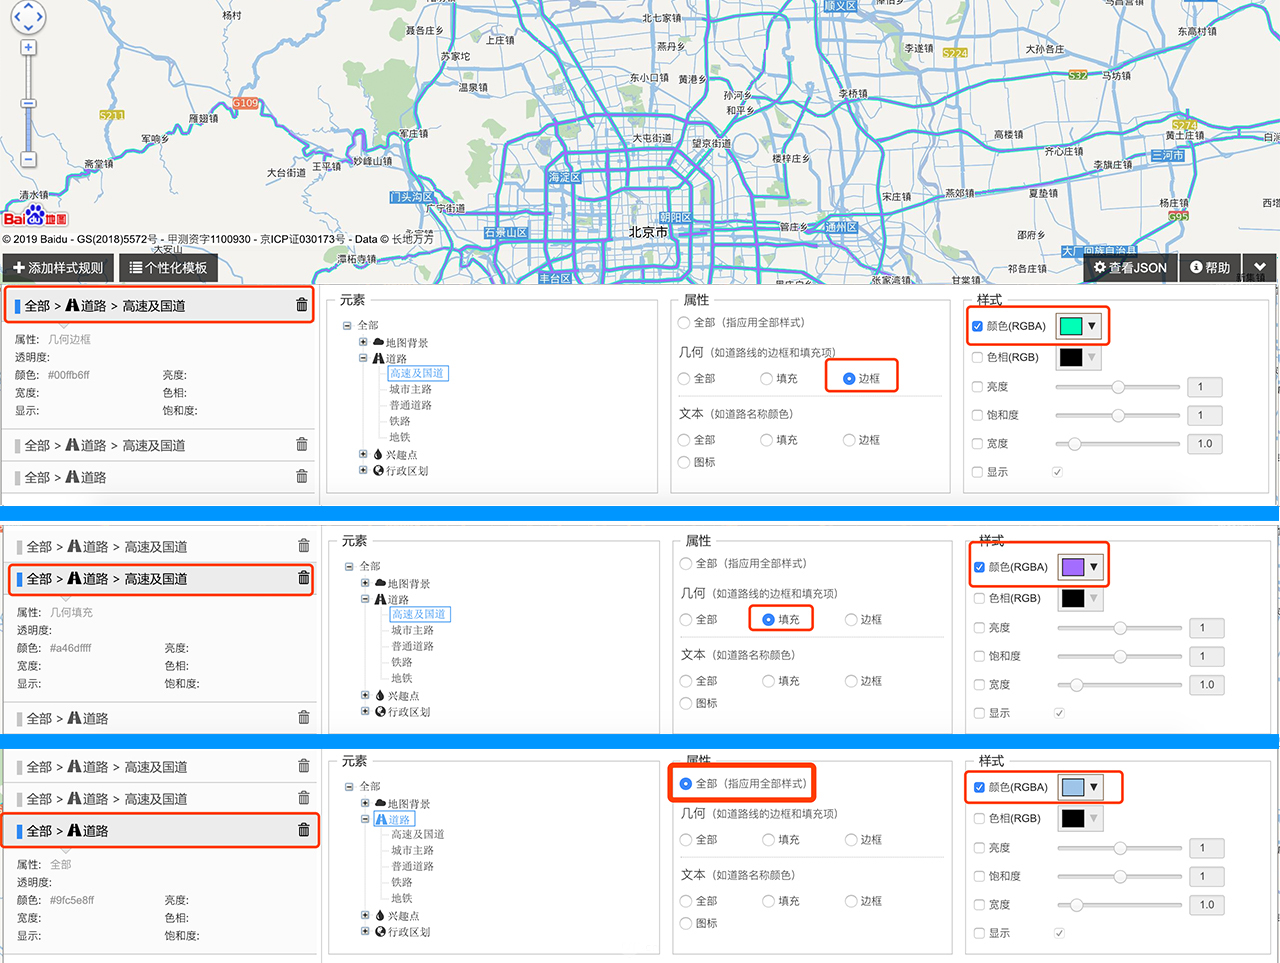
Task: Select the currently checked 填充 geometry radio button
Action: (x=768, y=620)
